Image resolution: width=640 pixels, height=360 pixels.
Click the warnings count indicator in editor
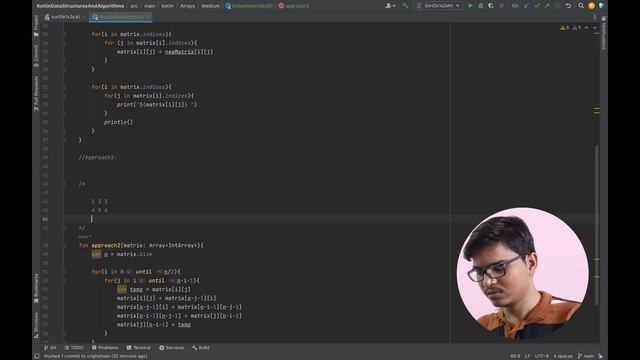tap(565, 28)
